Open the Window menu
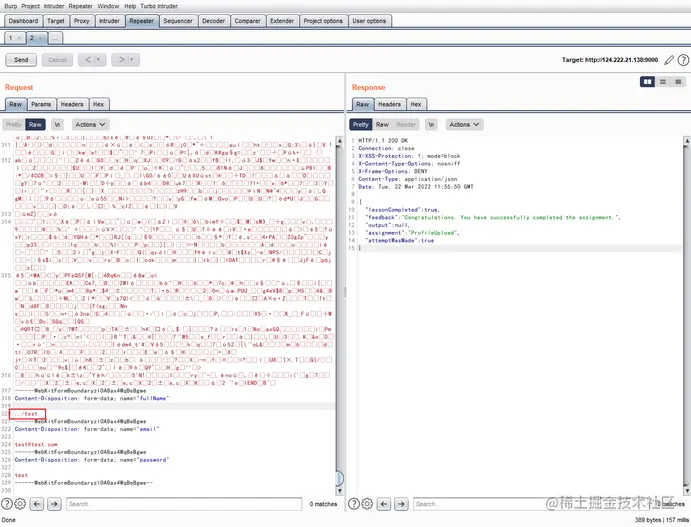The width and height of the screenshot is (691, 527). [x=108, y=6]
